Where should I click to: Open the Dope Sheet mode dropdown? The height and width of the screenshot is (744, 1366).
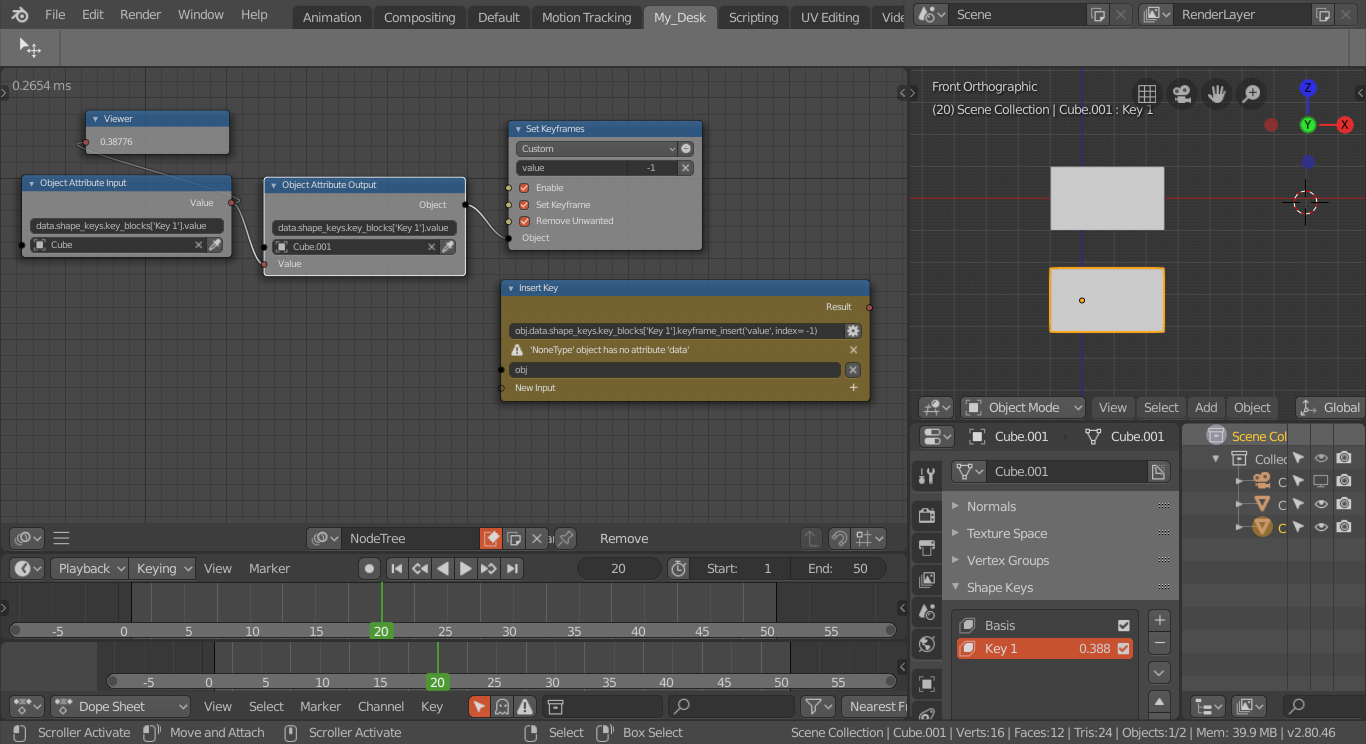(120, 706)
